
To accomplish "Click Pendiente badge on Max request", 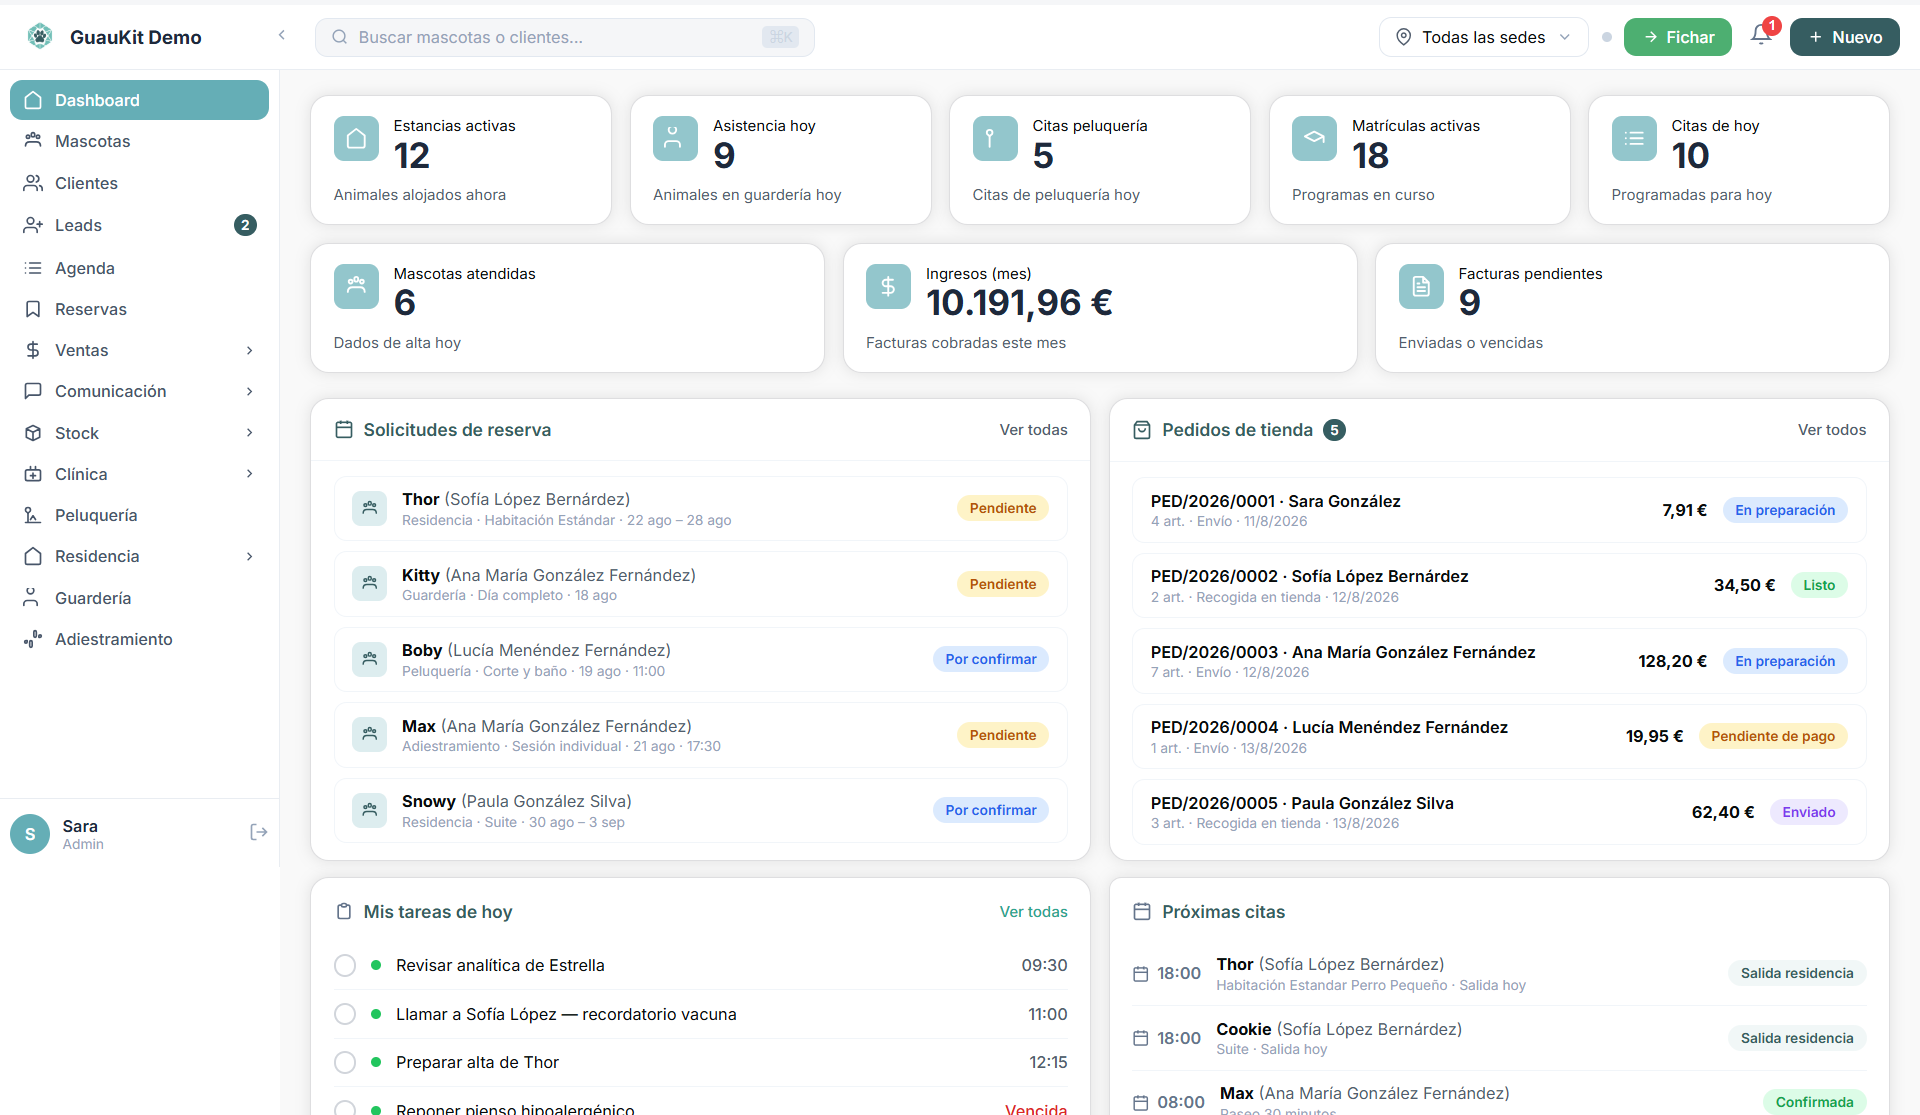I will point(1002,735).
